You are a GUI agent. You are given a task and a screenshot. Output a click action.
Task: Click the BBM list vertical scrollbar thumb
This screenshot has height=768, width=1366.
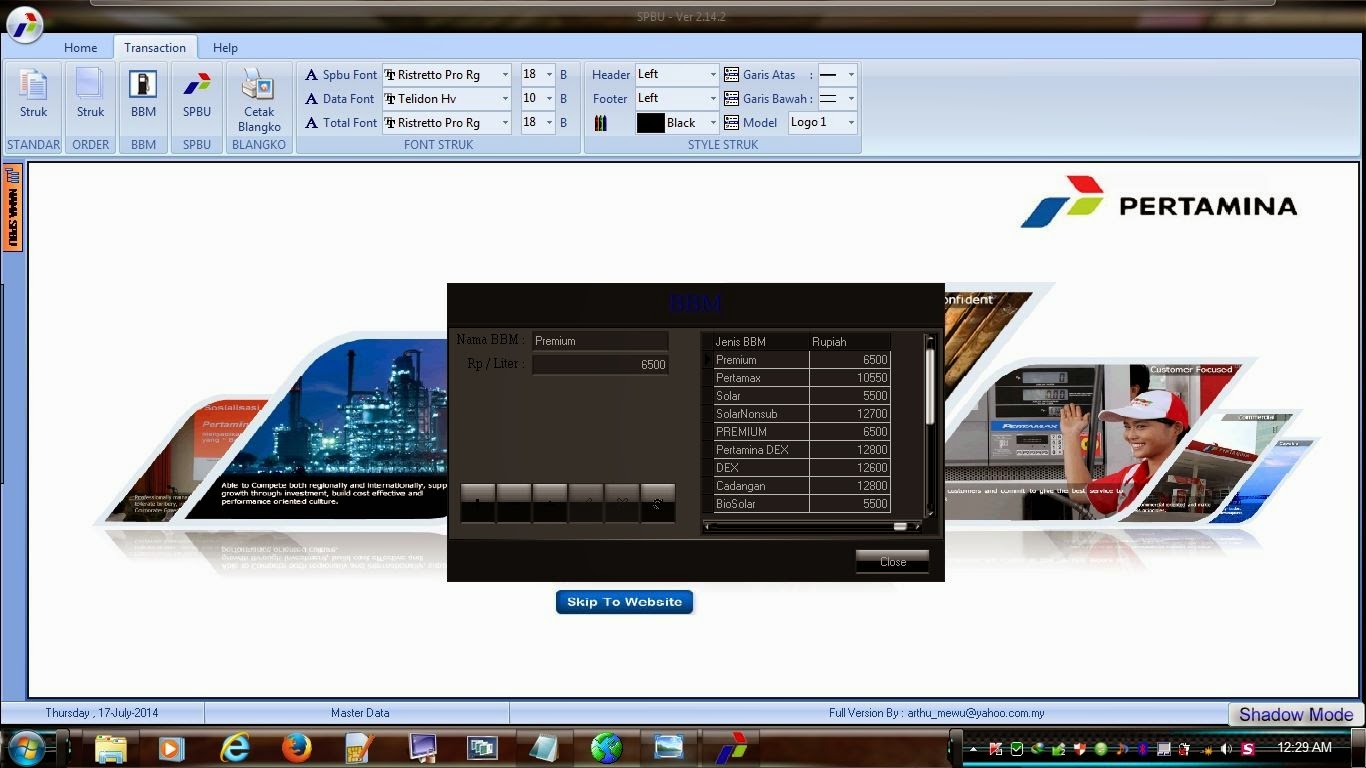point(930,385)
